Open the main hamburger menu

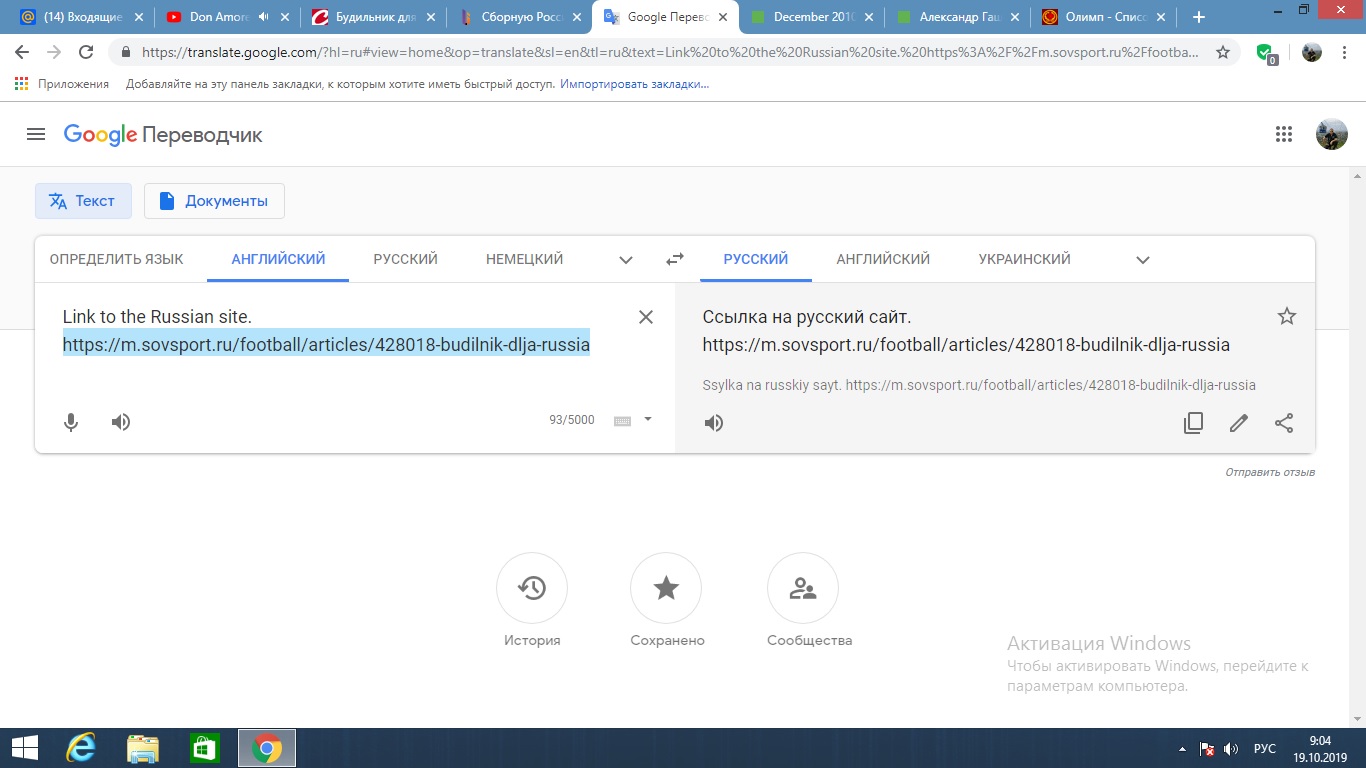point(36,134)
